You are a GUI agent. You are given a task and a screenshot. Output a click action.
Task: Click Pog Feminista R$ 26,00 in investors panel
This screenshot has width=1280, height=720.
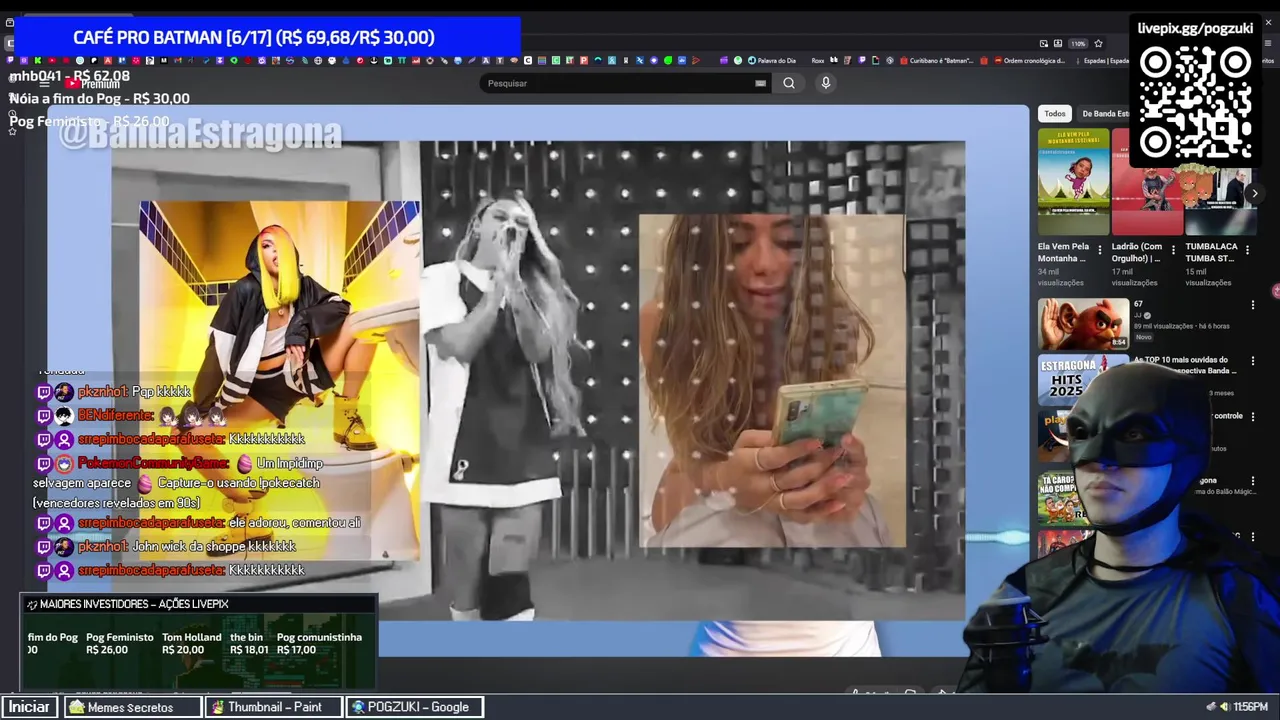(x=119, y=643)
